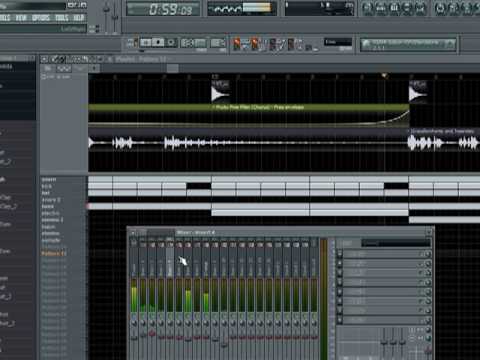Mute mixer Insert 3 track
480x360 pixels.
click(x=161, y=315)
